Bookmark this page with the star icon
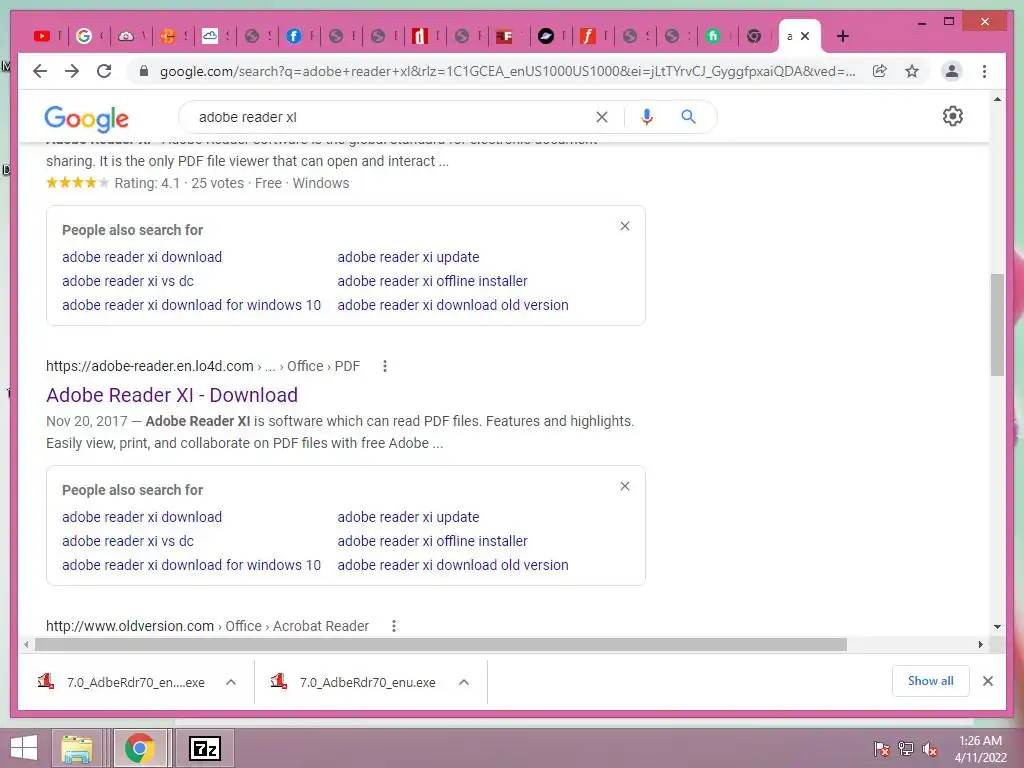This screenshot has height=768, width=1024. [912, 71]
